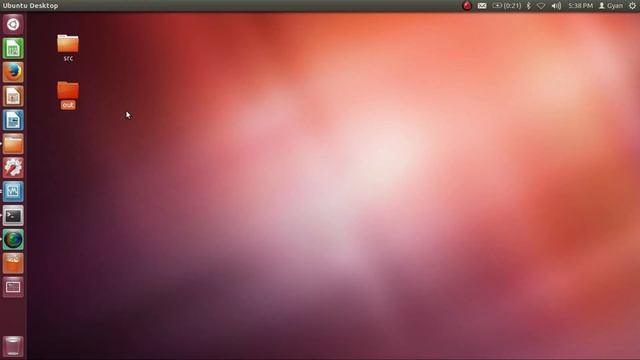Launch LibreOffice Writer from the launcher

tap(13, 120)
